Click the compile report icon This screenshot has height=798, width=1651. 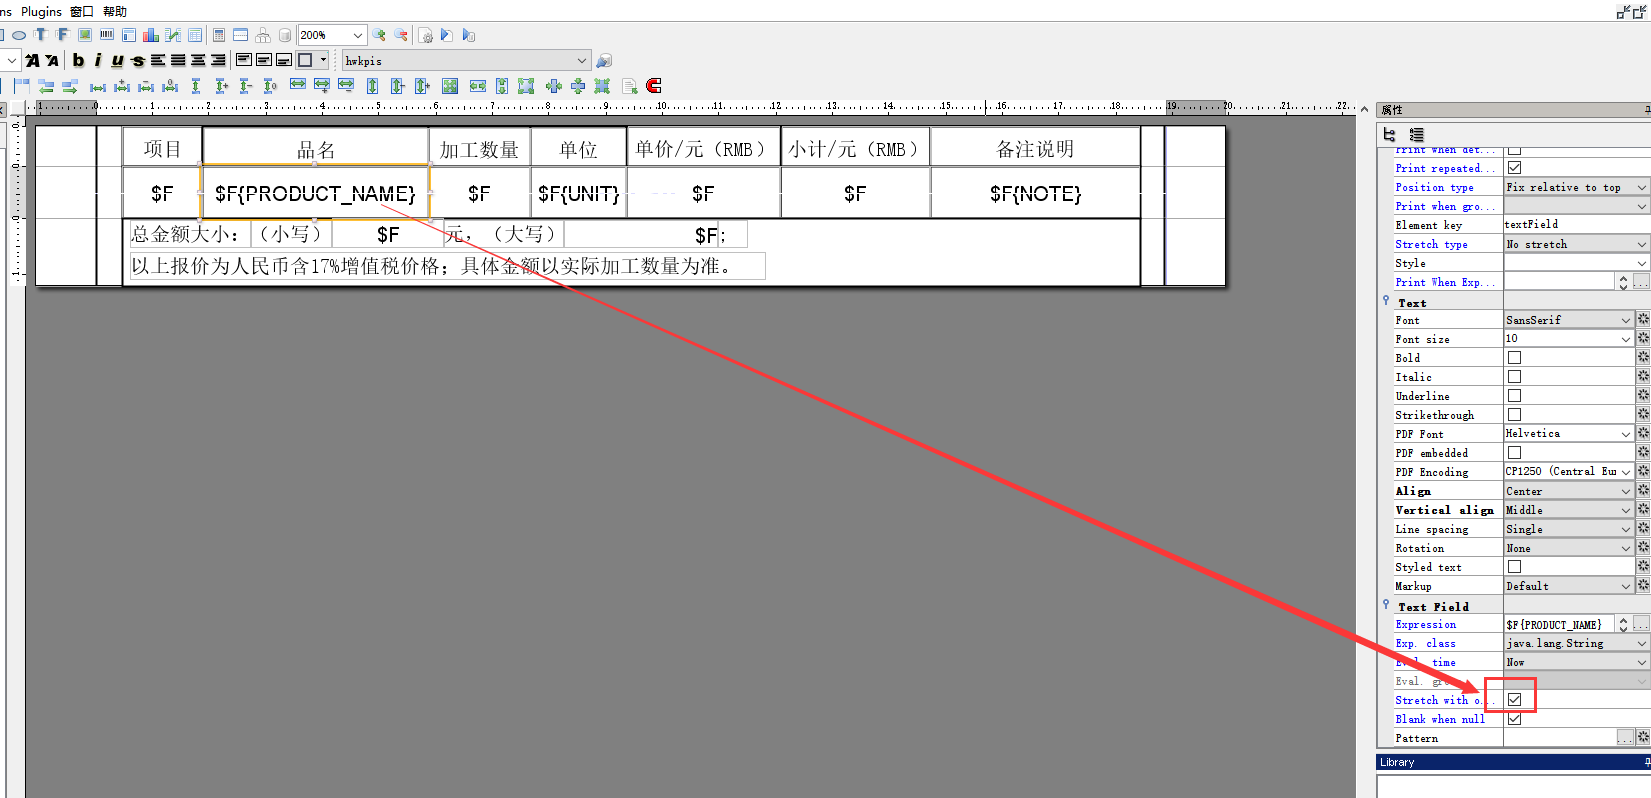coord(426,35)
